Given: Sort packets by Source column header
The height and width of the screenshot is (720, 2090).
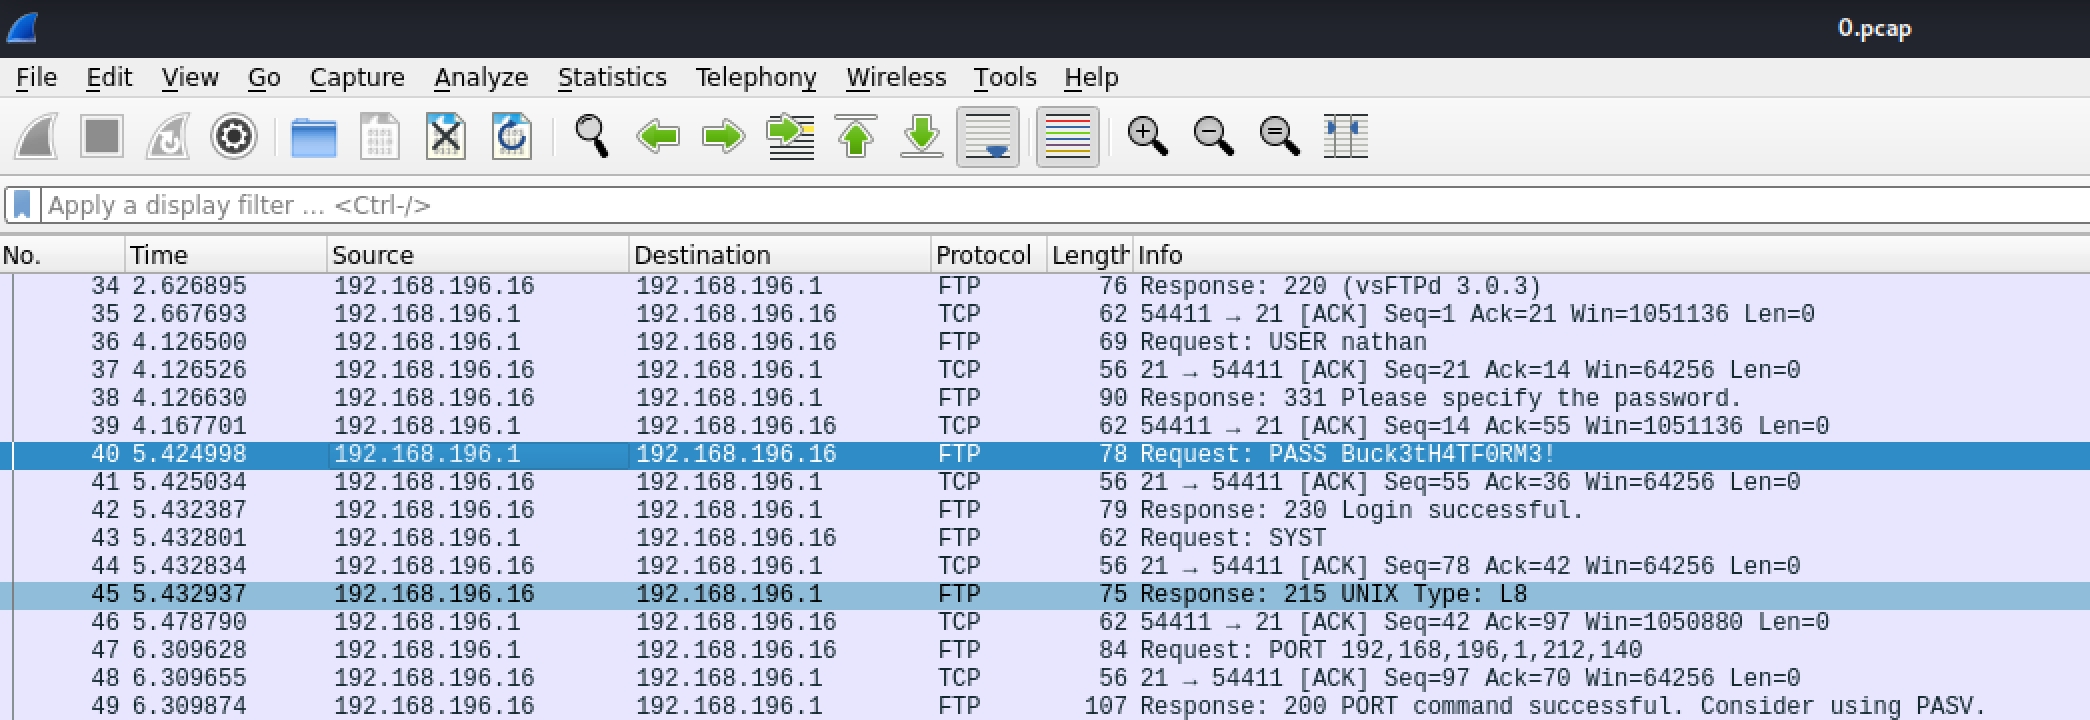Looking at the screenshot, I should coord(372,255).
